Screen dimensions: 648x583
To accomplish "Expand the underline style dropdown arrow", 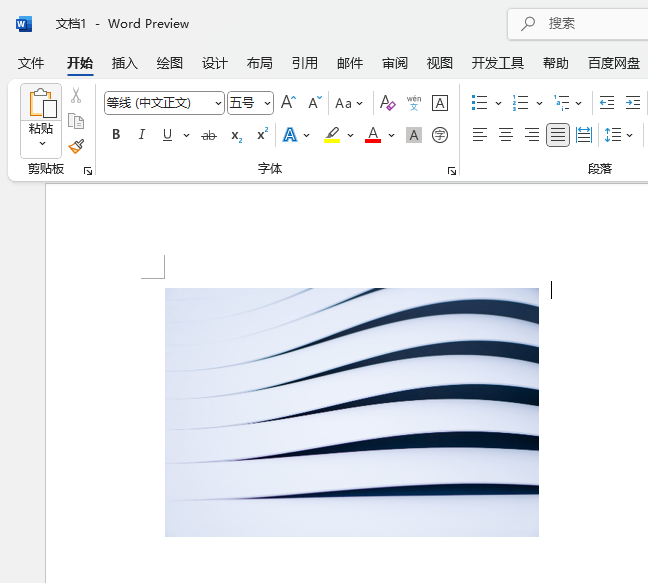I will (186, 135).
